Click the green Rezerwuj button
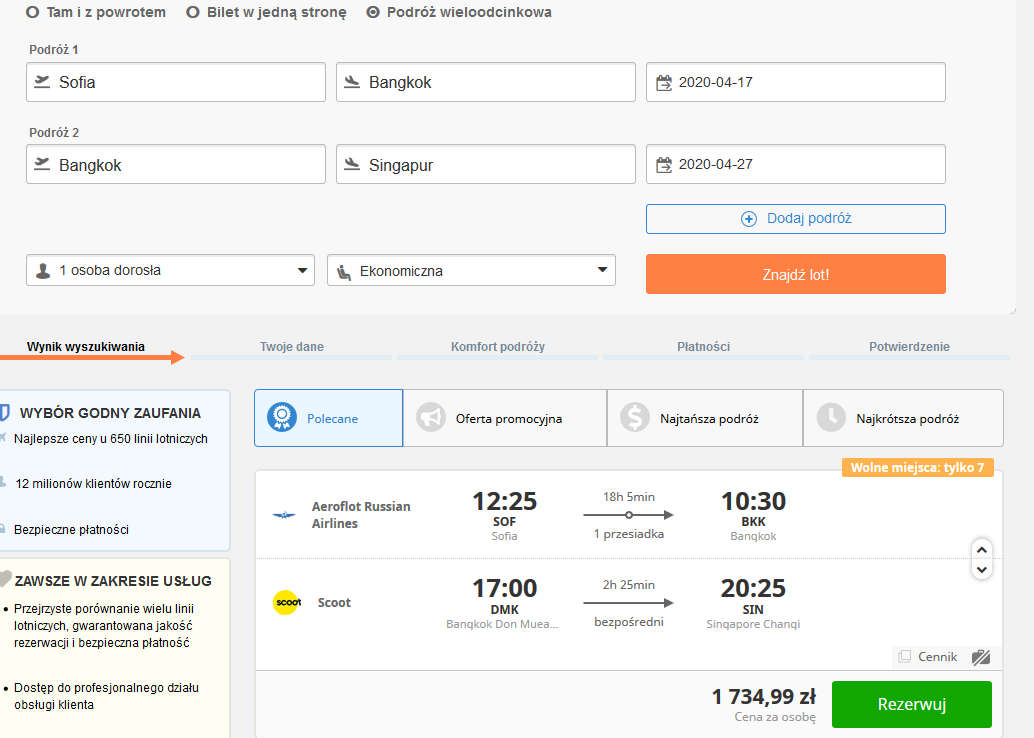This screenshot has height=738, width=1034. click(912, 704)
